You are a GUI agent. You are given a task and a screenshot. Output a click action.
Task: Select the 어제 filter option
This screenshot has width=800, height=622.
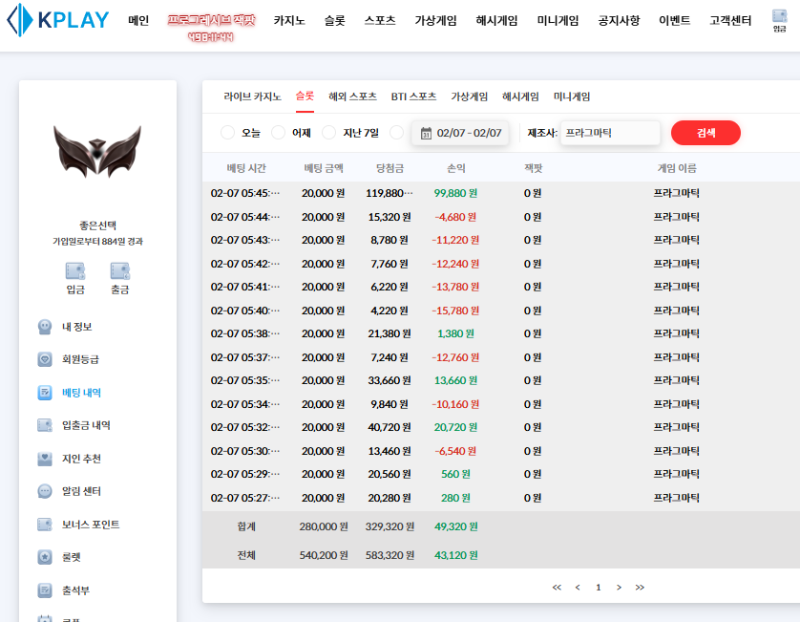point(292,132)
